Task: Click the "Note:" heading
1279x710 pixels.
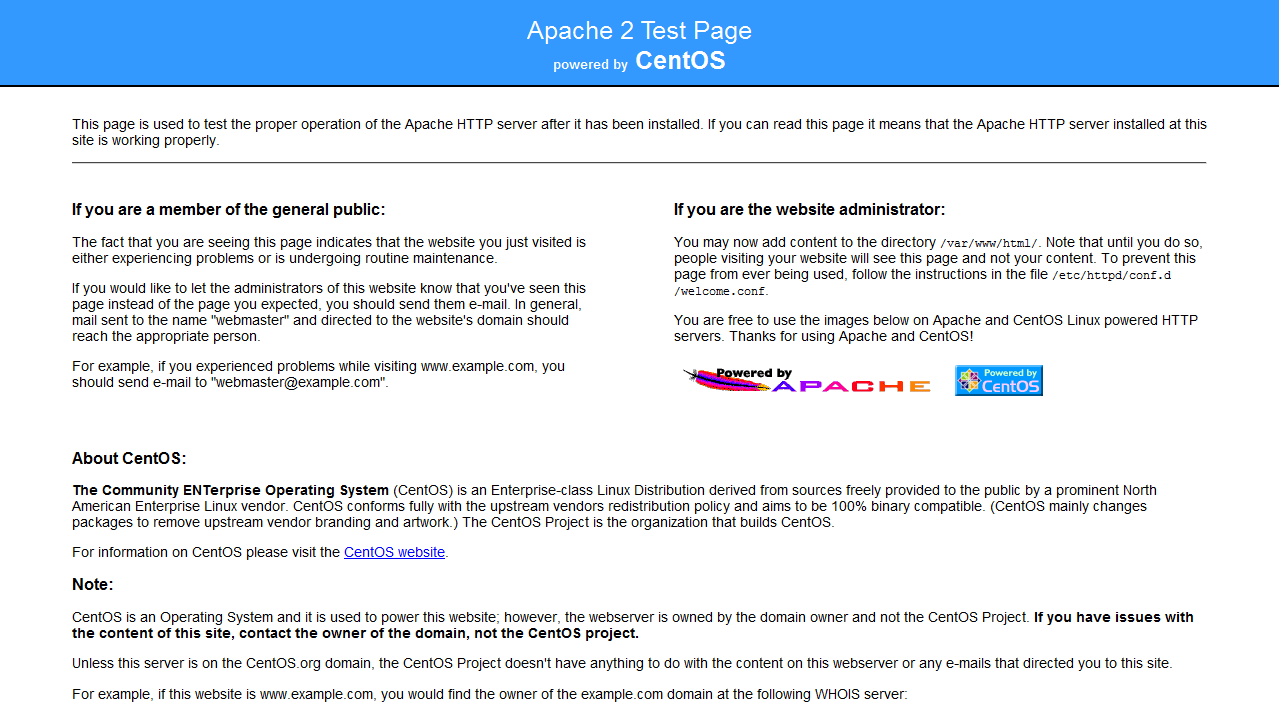Action: [93, 584]
